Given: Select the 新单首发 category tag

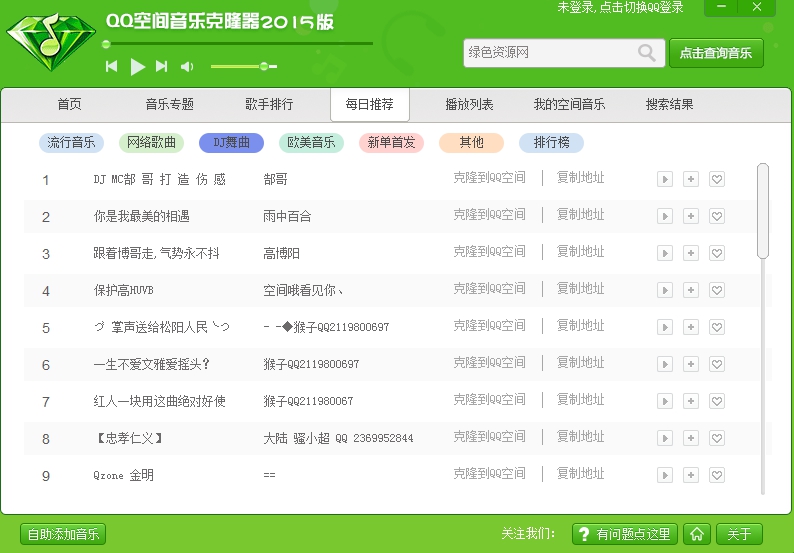Looking at the screenshot, I should (391, 143).
